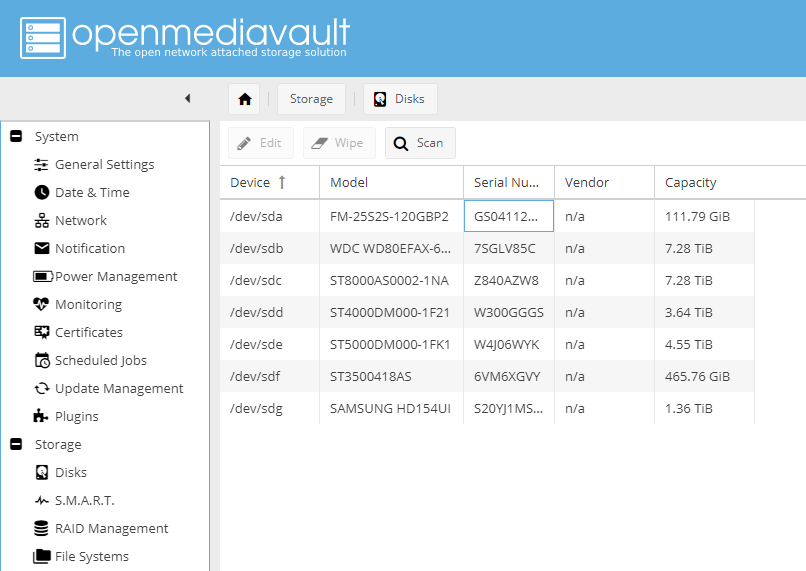Click model cell SAMSUNG HD154UI
The height and width of the screenshot is (571, 806).
coord(390,409)
